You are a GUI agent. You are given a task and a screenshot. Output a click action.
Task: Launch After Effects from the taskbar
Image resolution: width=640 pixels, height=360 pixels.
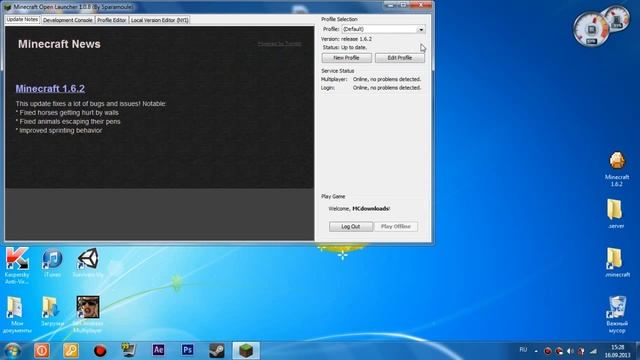(x=158, y=350)
